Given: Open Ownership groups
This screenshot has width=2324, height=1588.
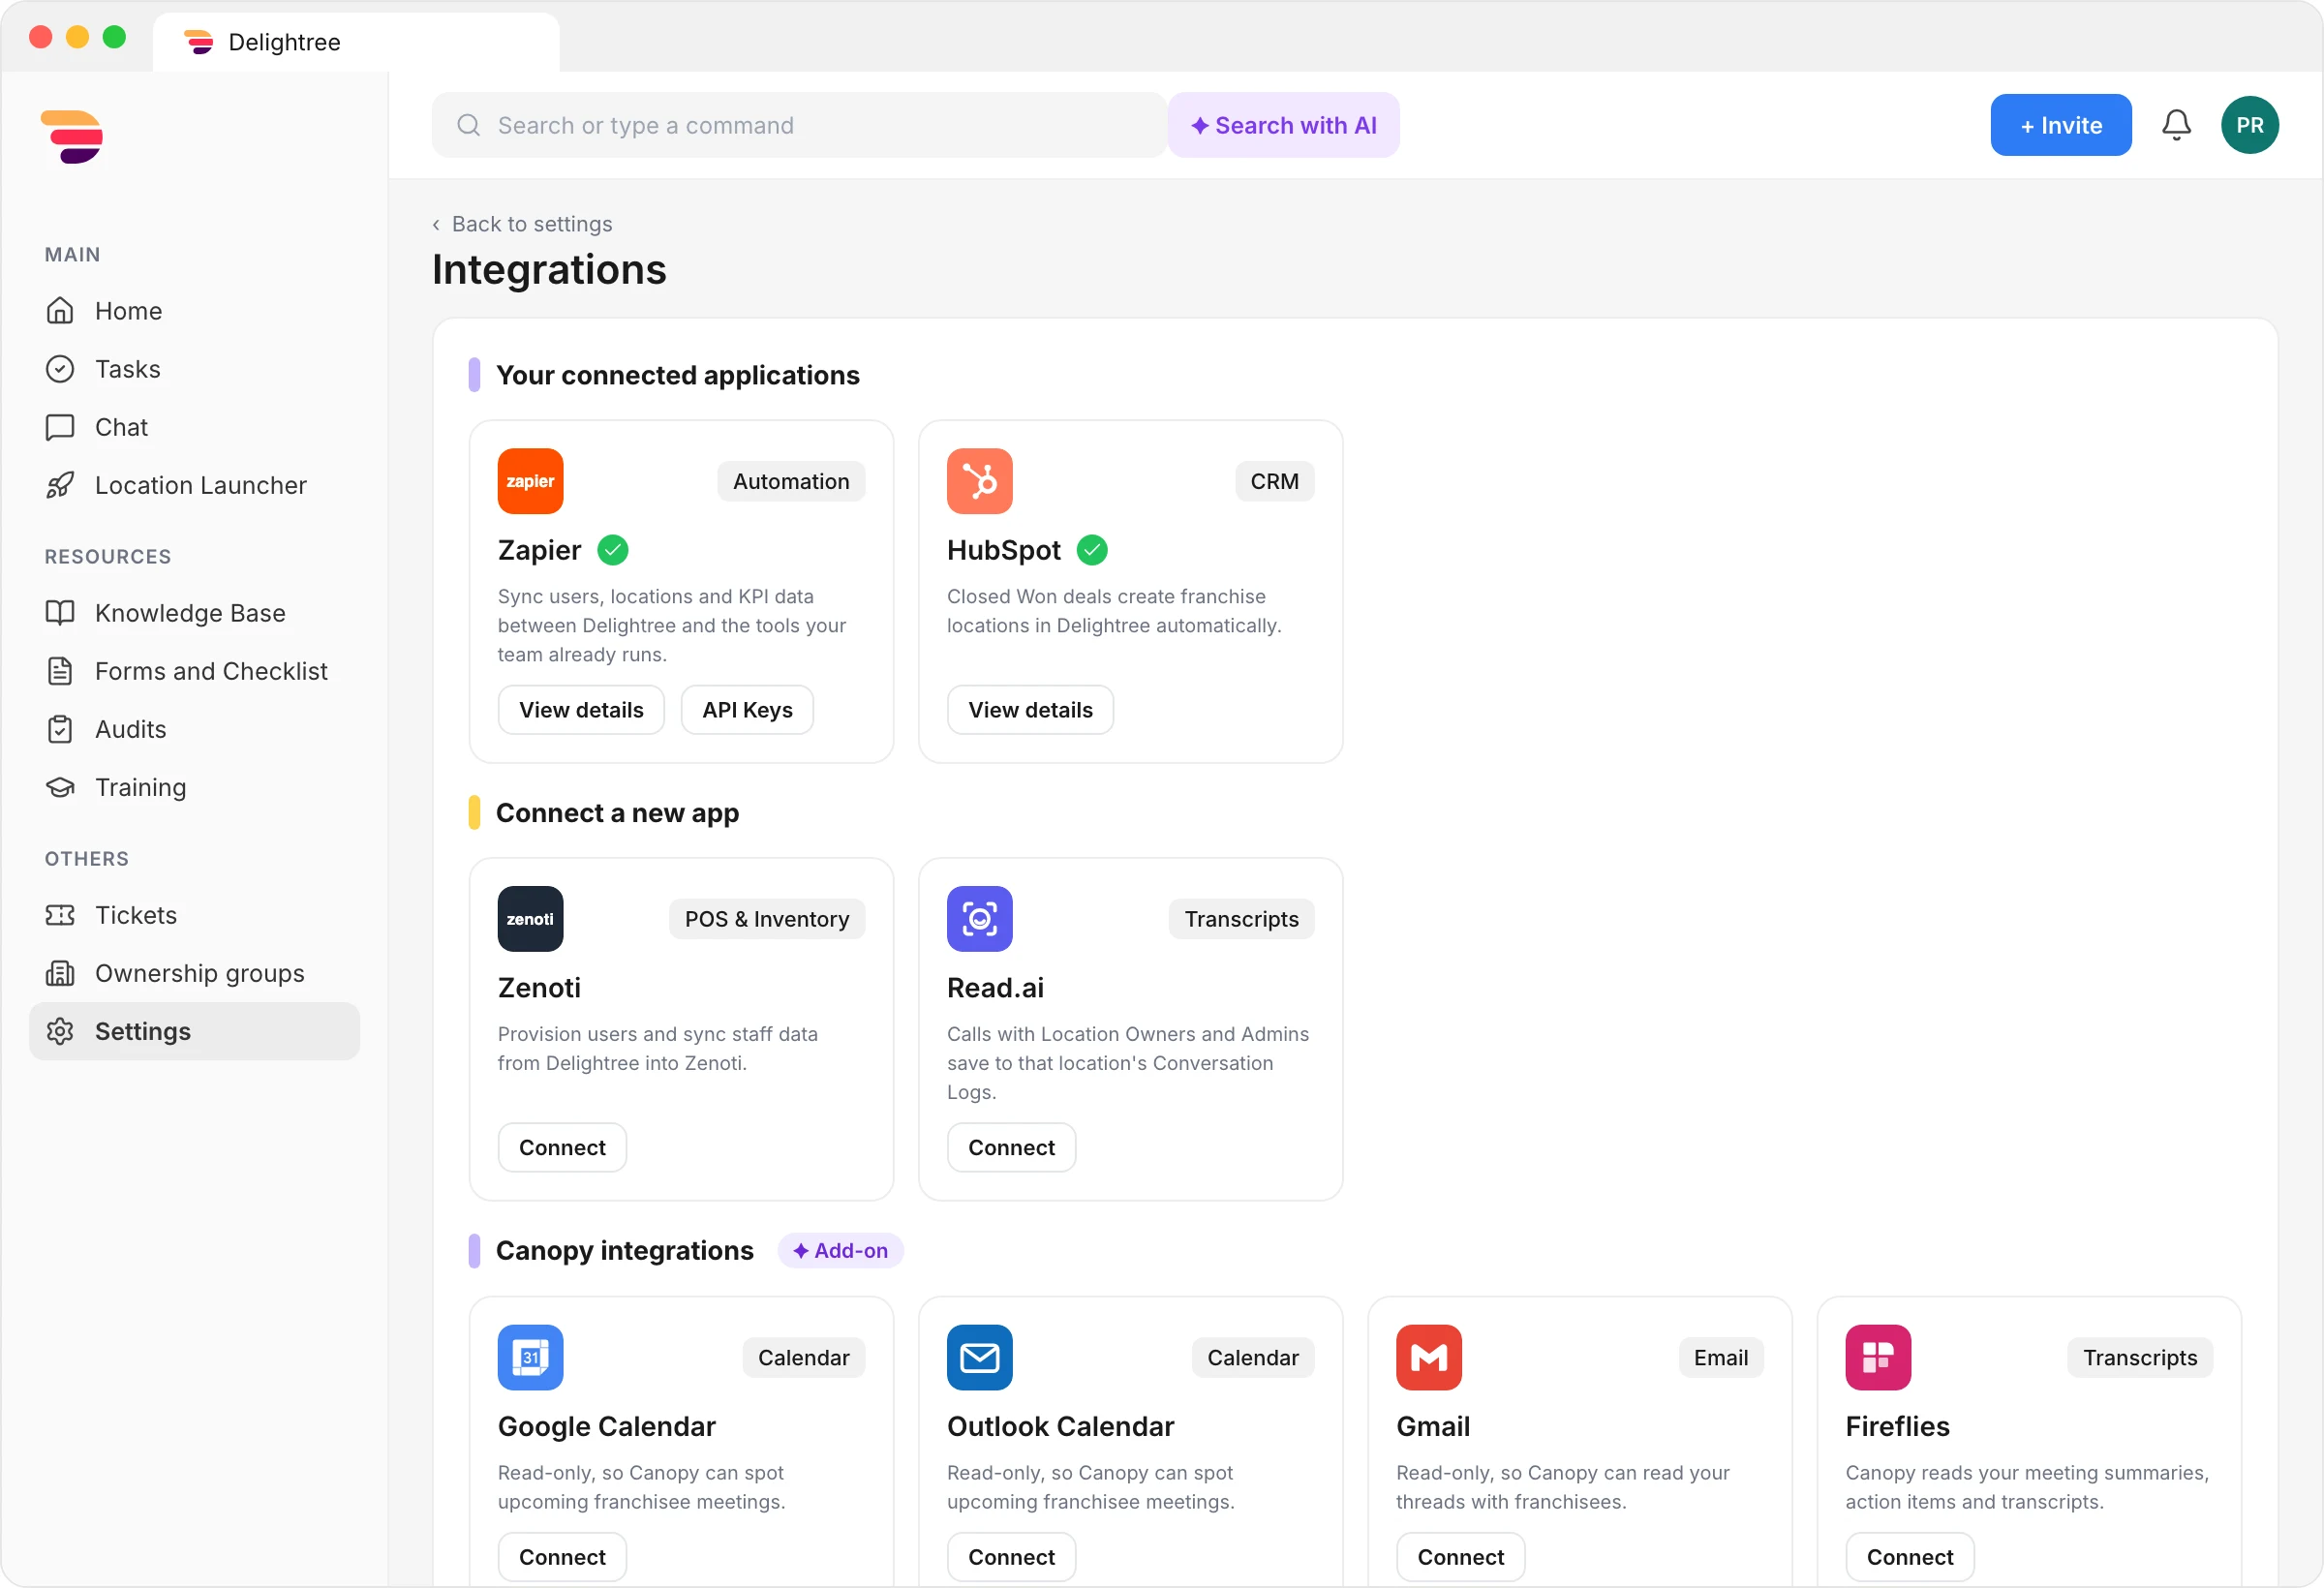Looking at the screenshot, I should (x=194, y=973).
